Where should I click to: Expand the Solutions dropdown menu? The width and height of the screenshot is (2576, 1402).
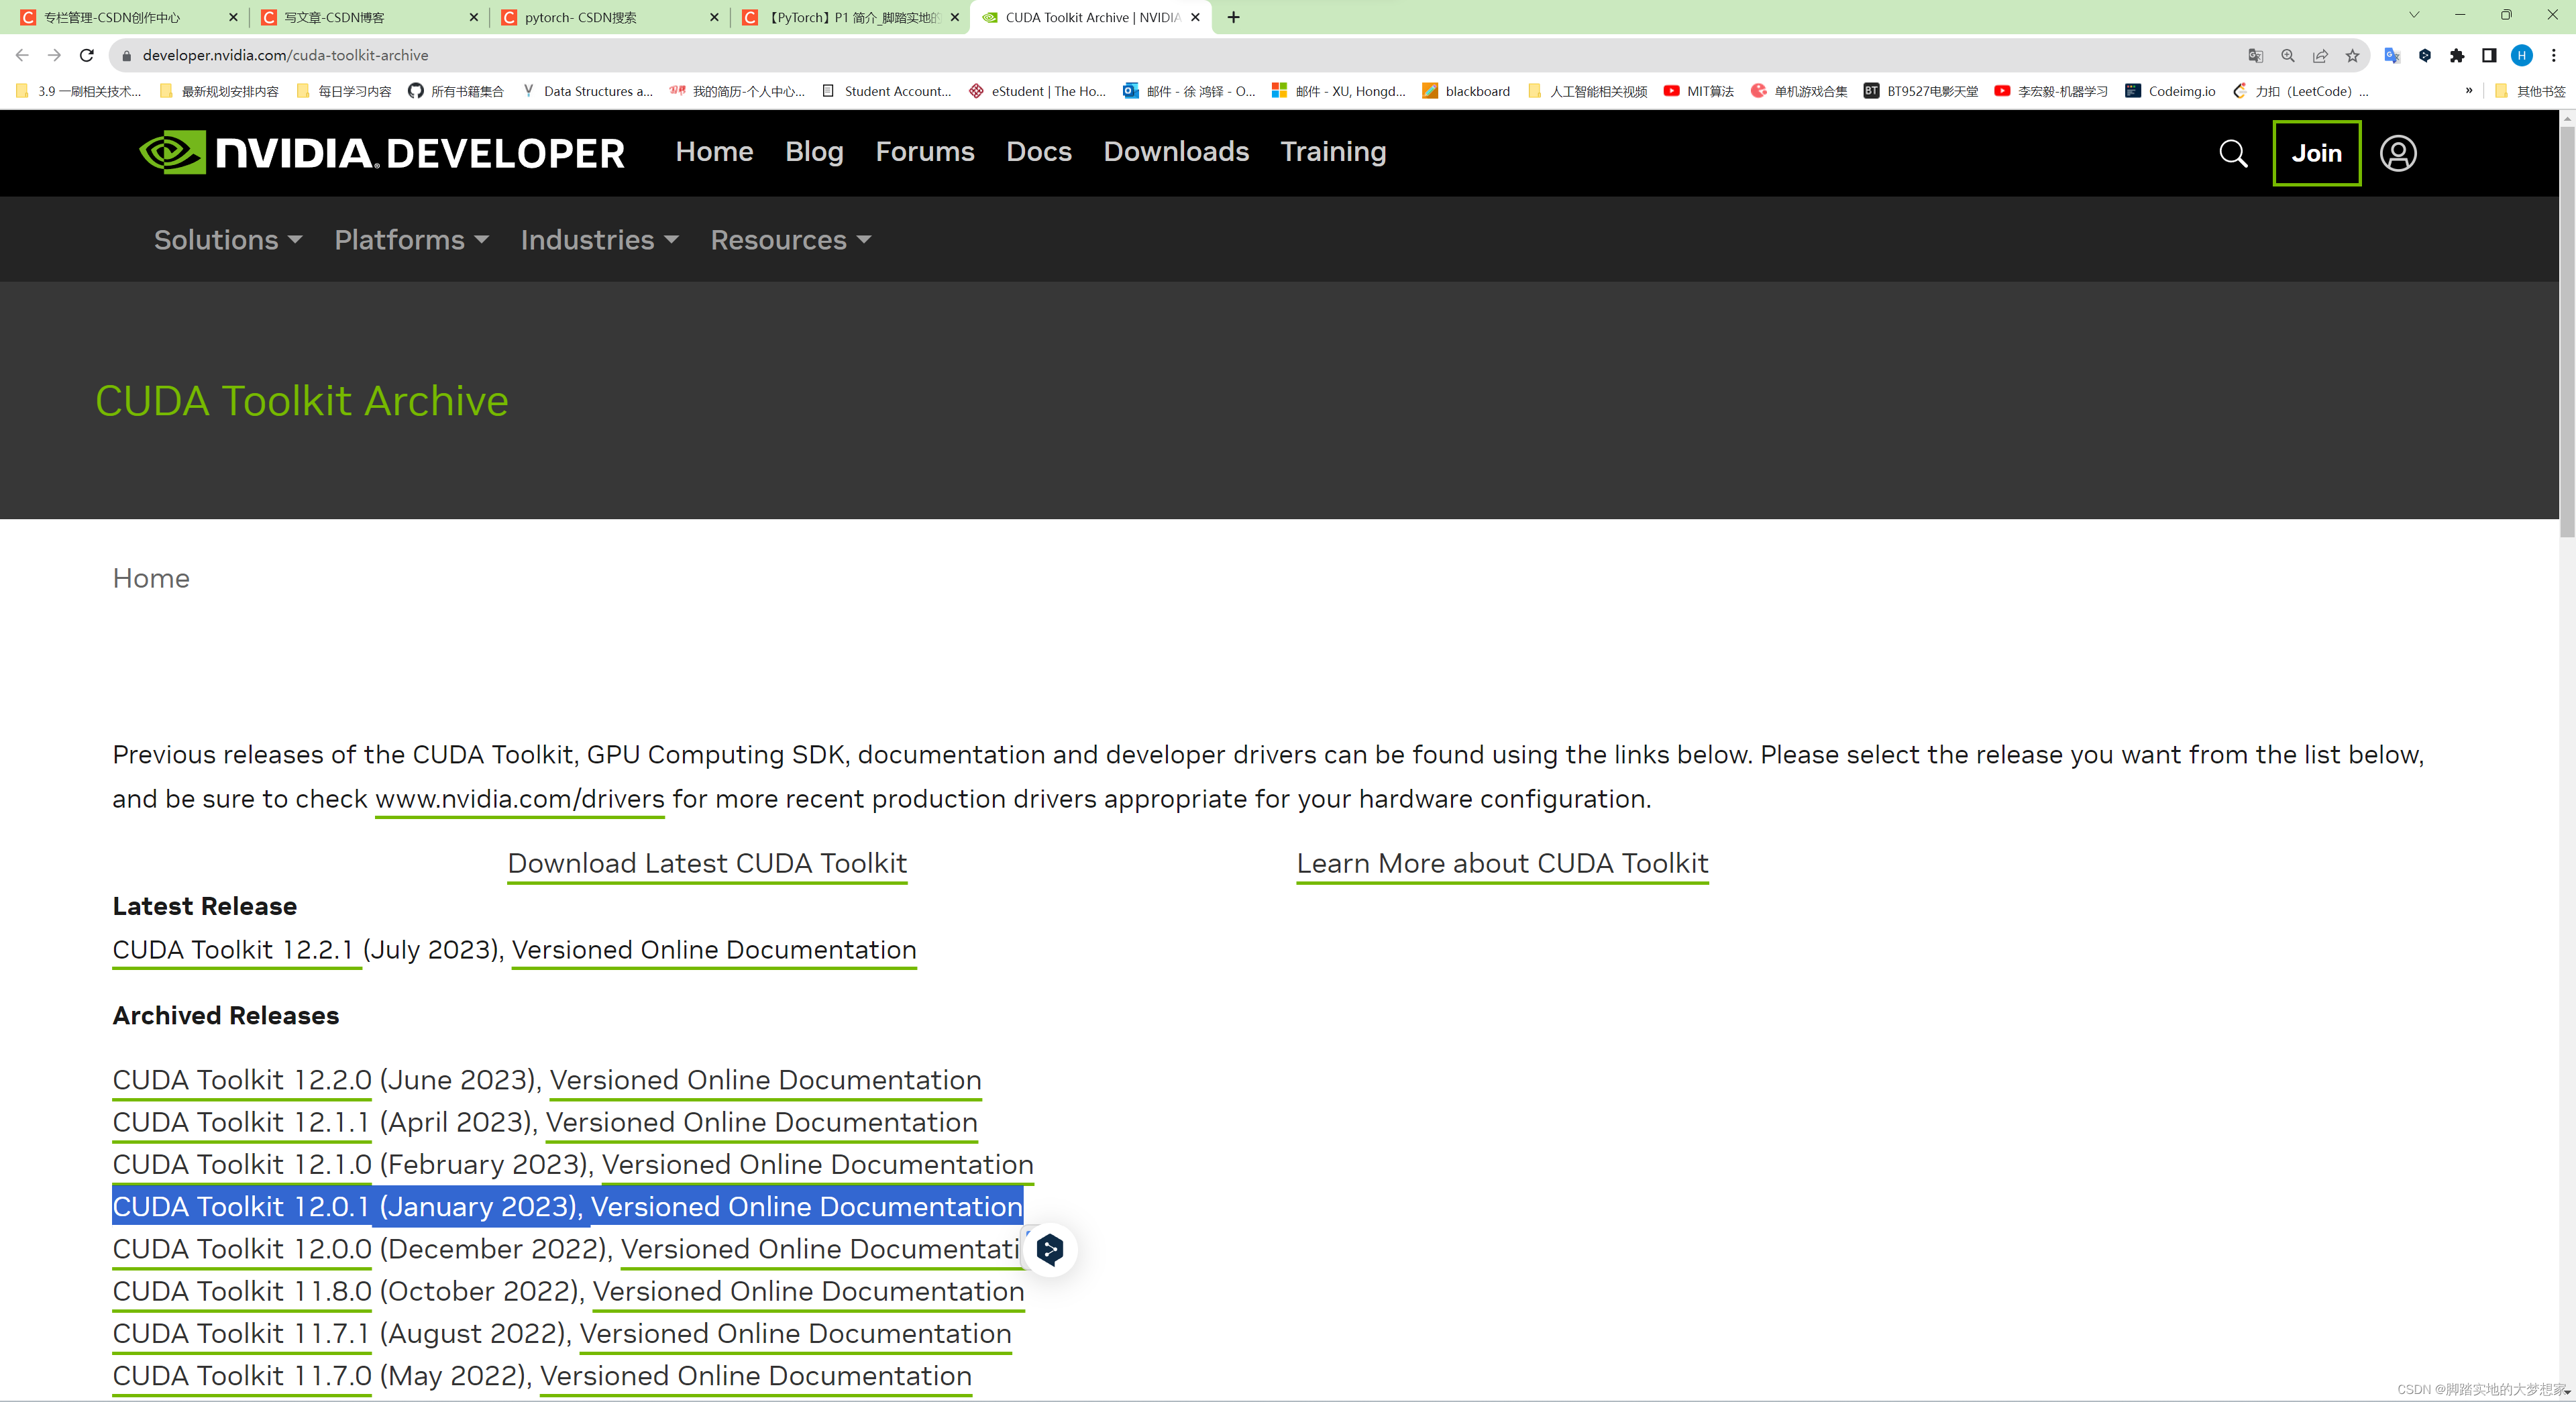(x=228, y=240)
